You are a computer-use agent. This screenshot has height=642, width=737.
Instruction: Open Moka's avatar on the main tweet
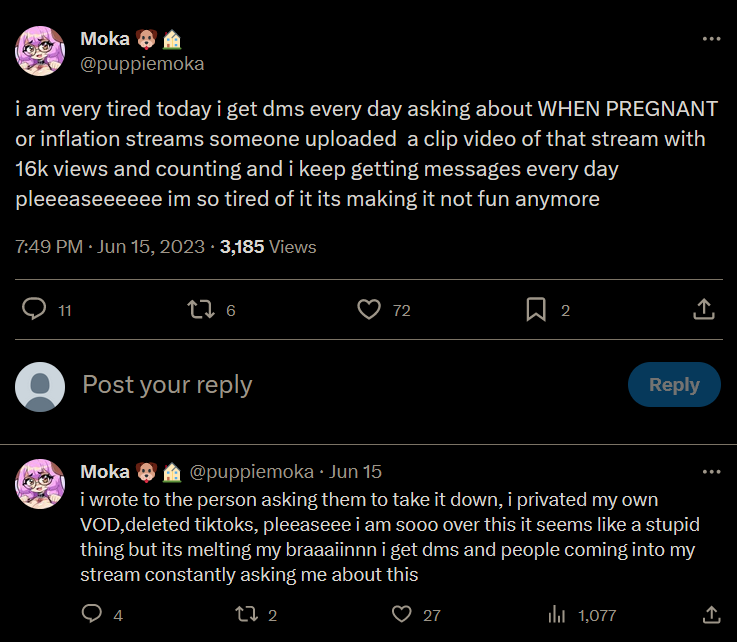(x=41, y=51)
